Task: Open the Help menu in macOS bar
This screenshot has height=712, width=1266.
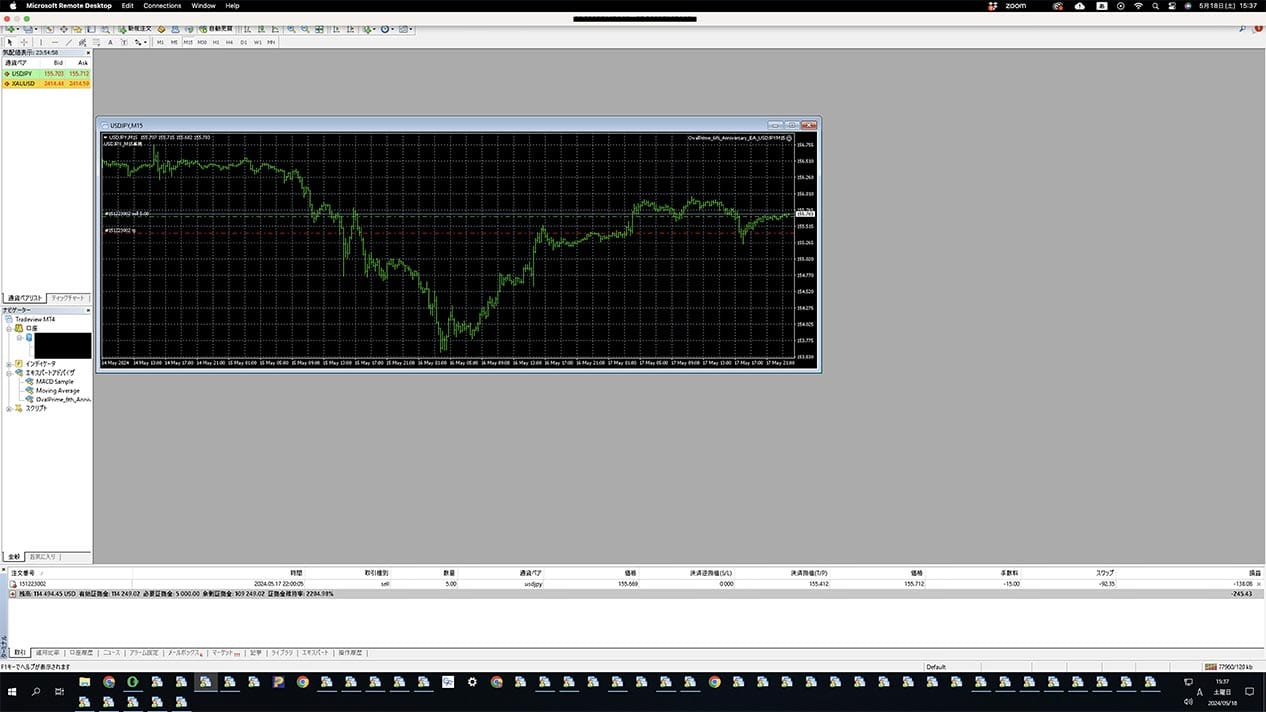Action: click(232, 6)
